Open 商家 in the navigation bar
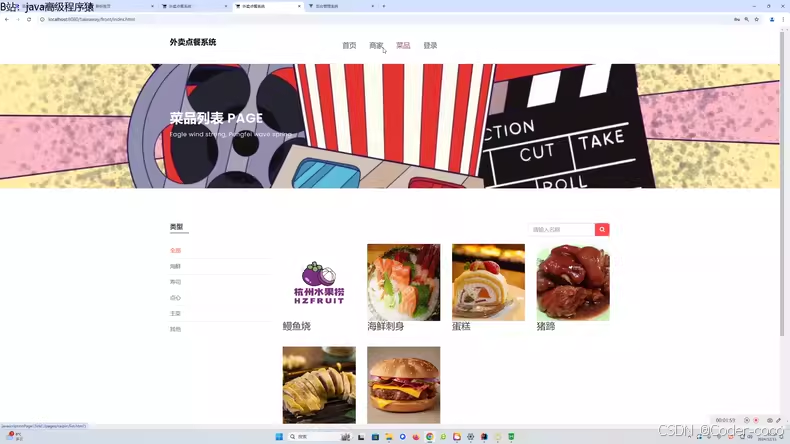 coord(376,45)
